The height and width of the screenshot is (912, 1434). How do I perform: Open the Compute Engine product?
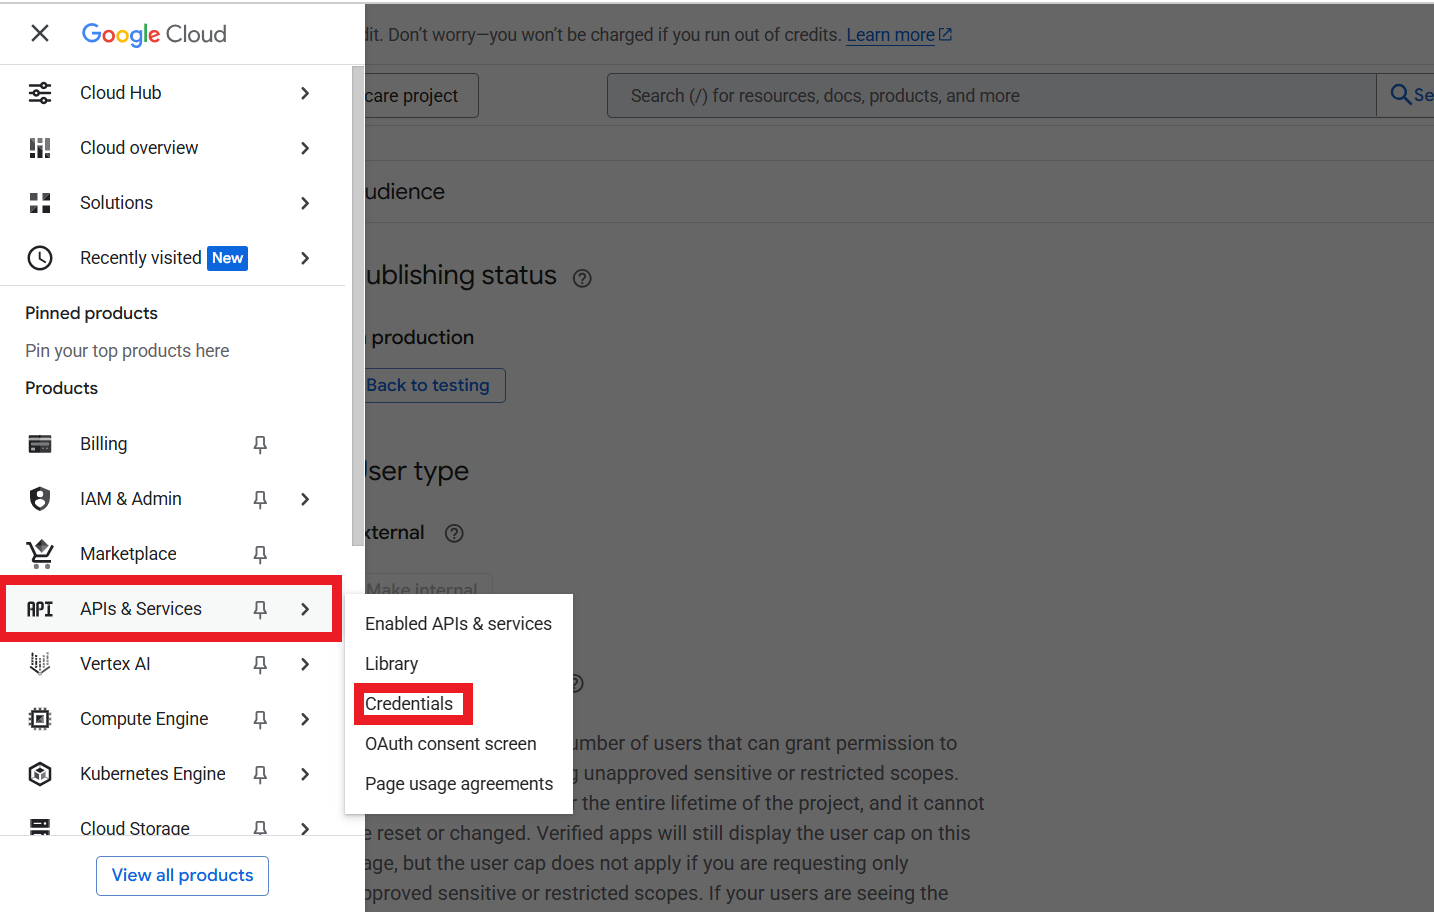coord(144,719)
